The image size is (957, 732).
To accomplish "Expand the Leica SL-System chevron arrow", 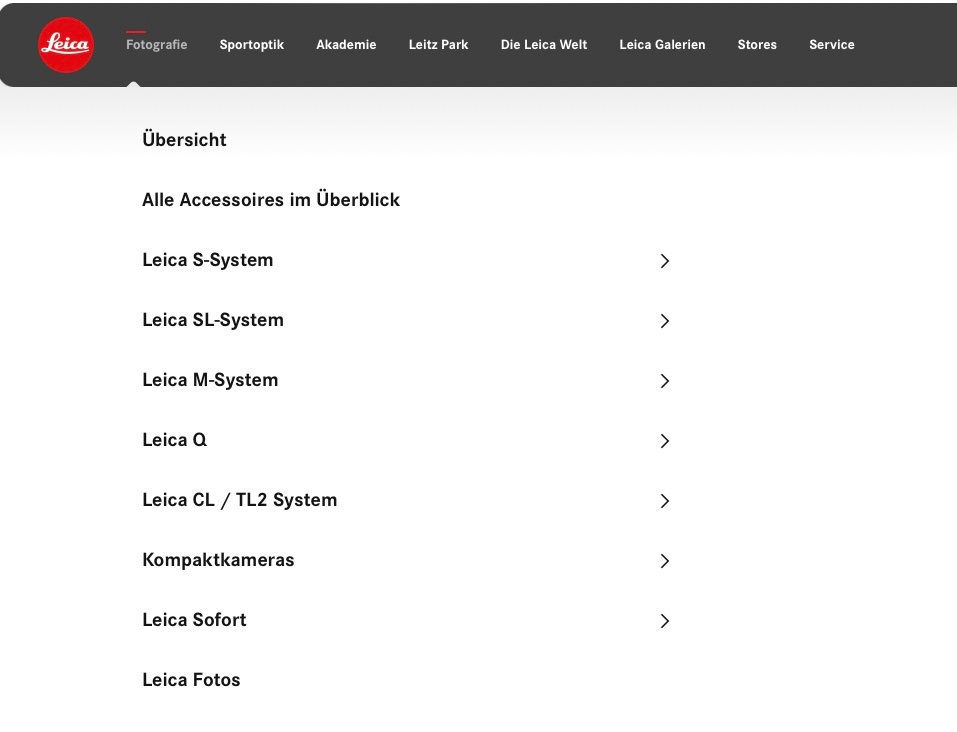I will click(x=664, y=321).
